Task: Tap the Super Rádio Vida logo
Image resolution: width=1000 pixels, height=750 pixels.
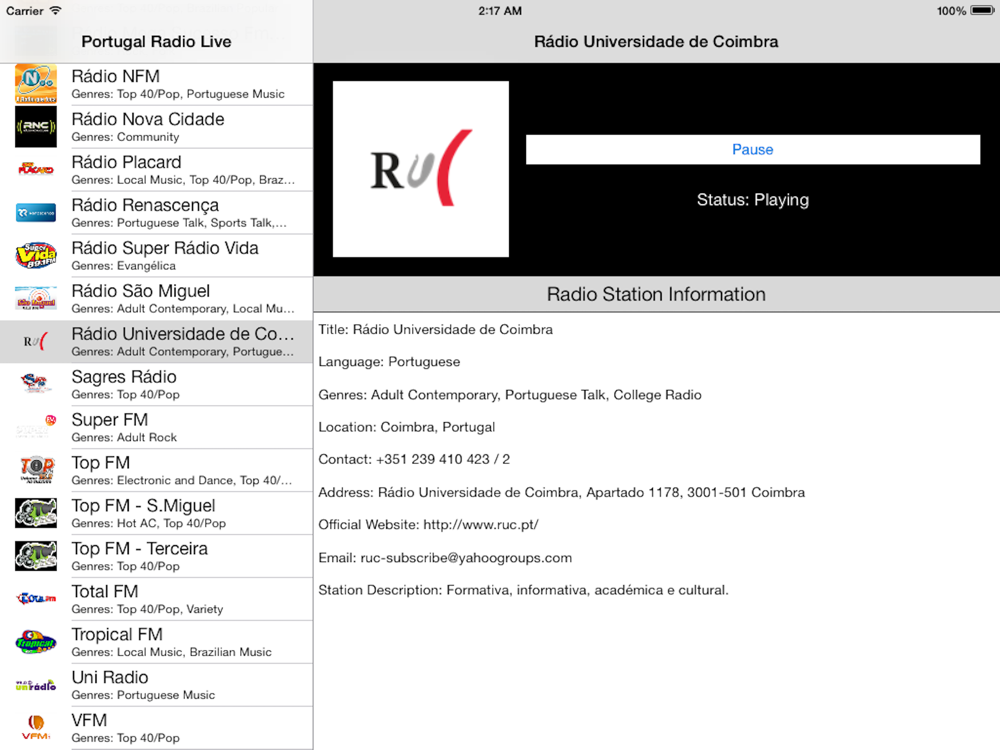Action: tap(36, 256)
